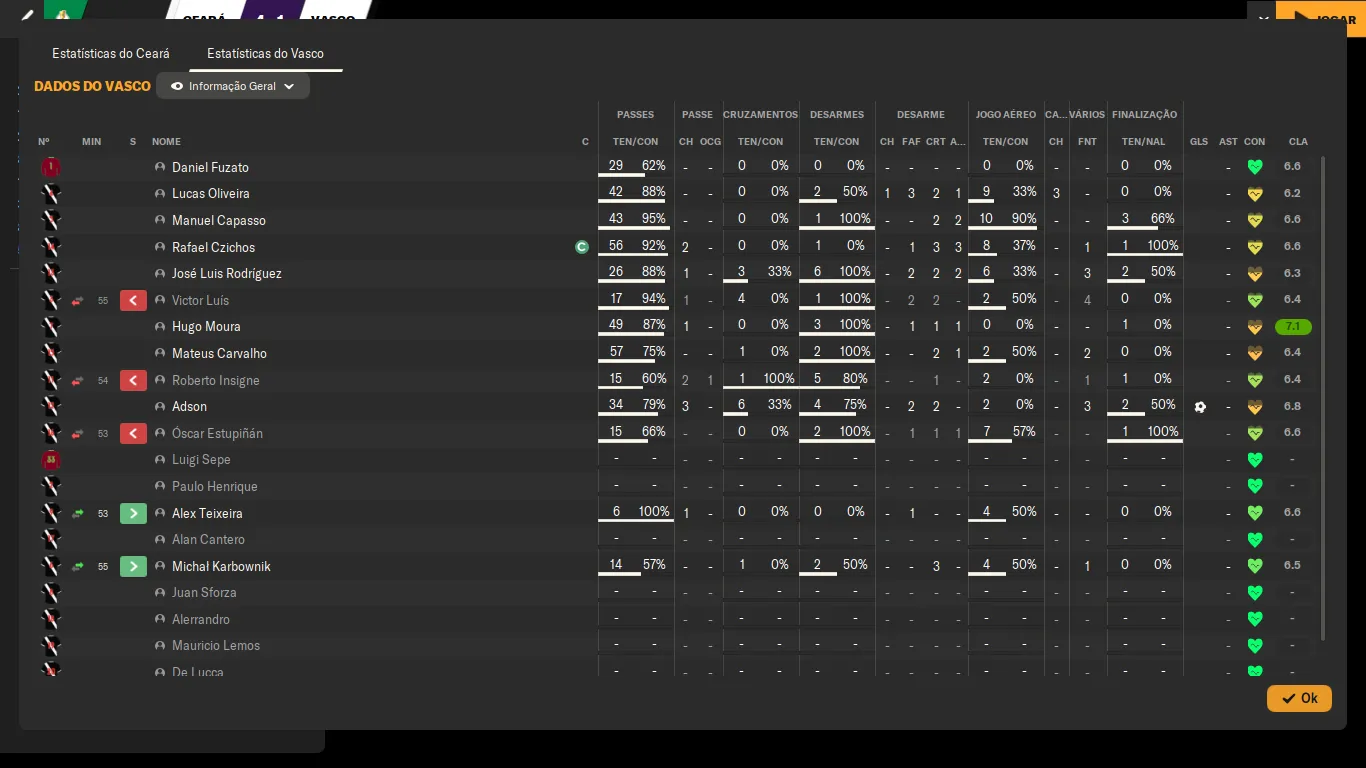Click the substituted-off arrow for Óscar Estupiñán
Viewport: 1366px width, 768px height.
(x=133, y=433)
